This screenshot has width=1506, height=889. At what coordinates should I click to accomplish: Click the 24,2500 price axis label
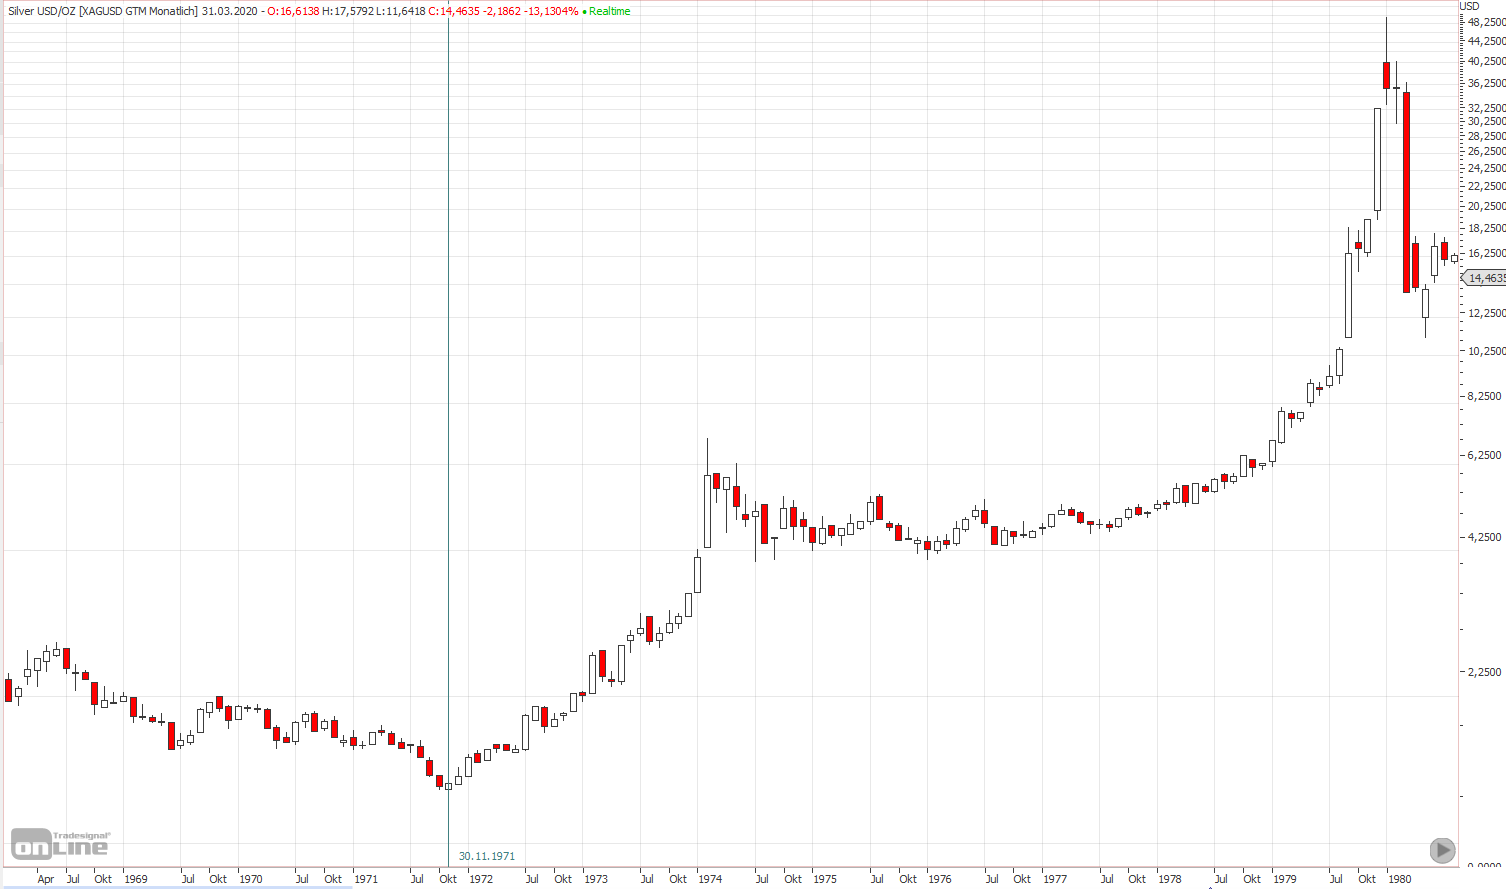[1487, 168]
